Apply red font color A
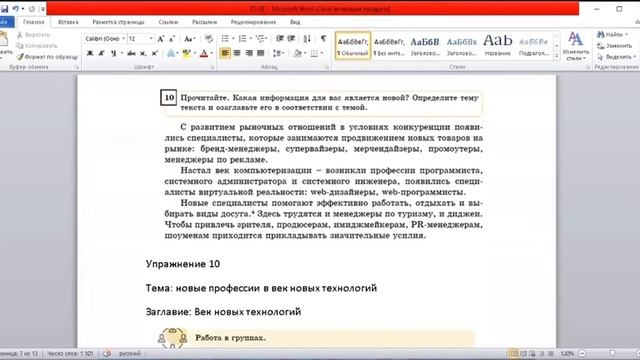 point(204,53)
